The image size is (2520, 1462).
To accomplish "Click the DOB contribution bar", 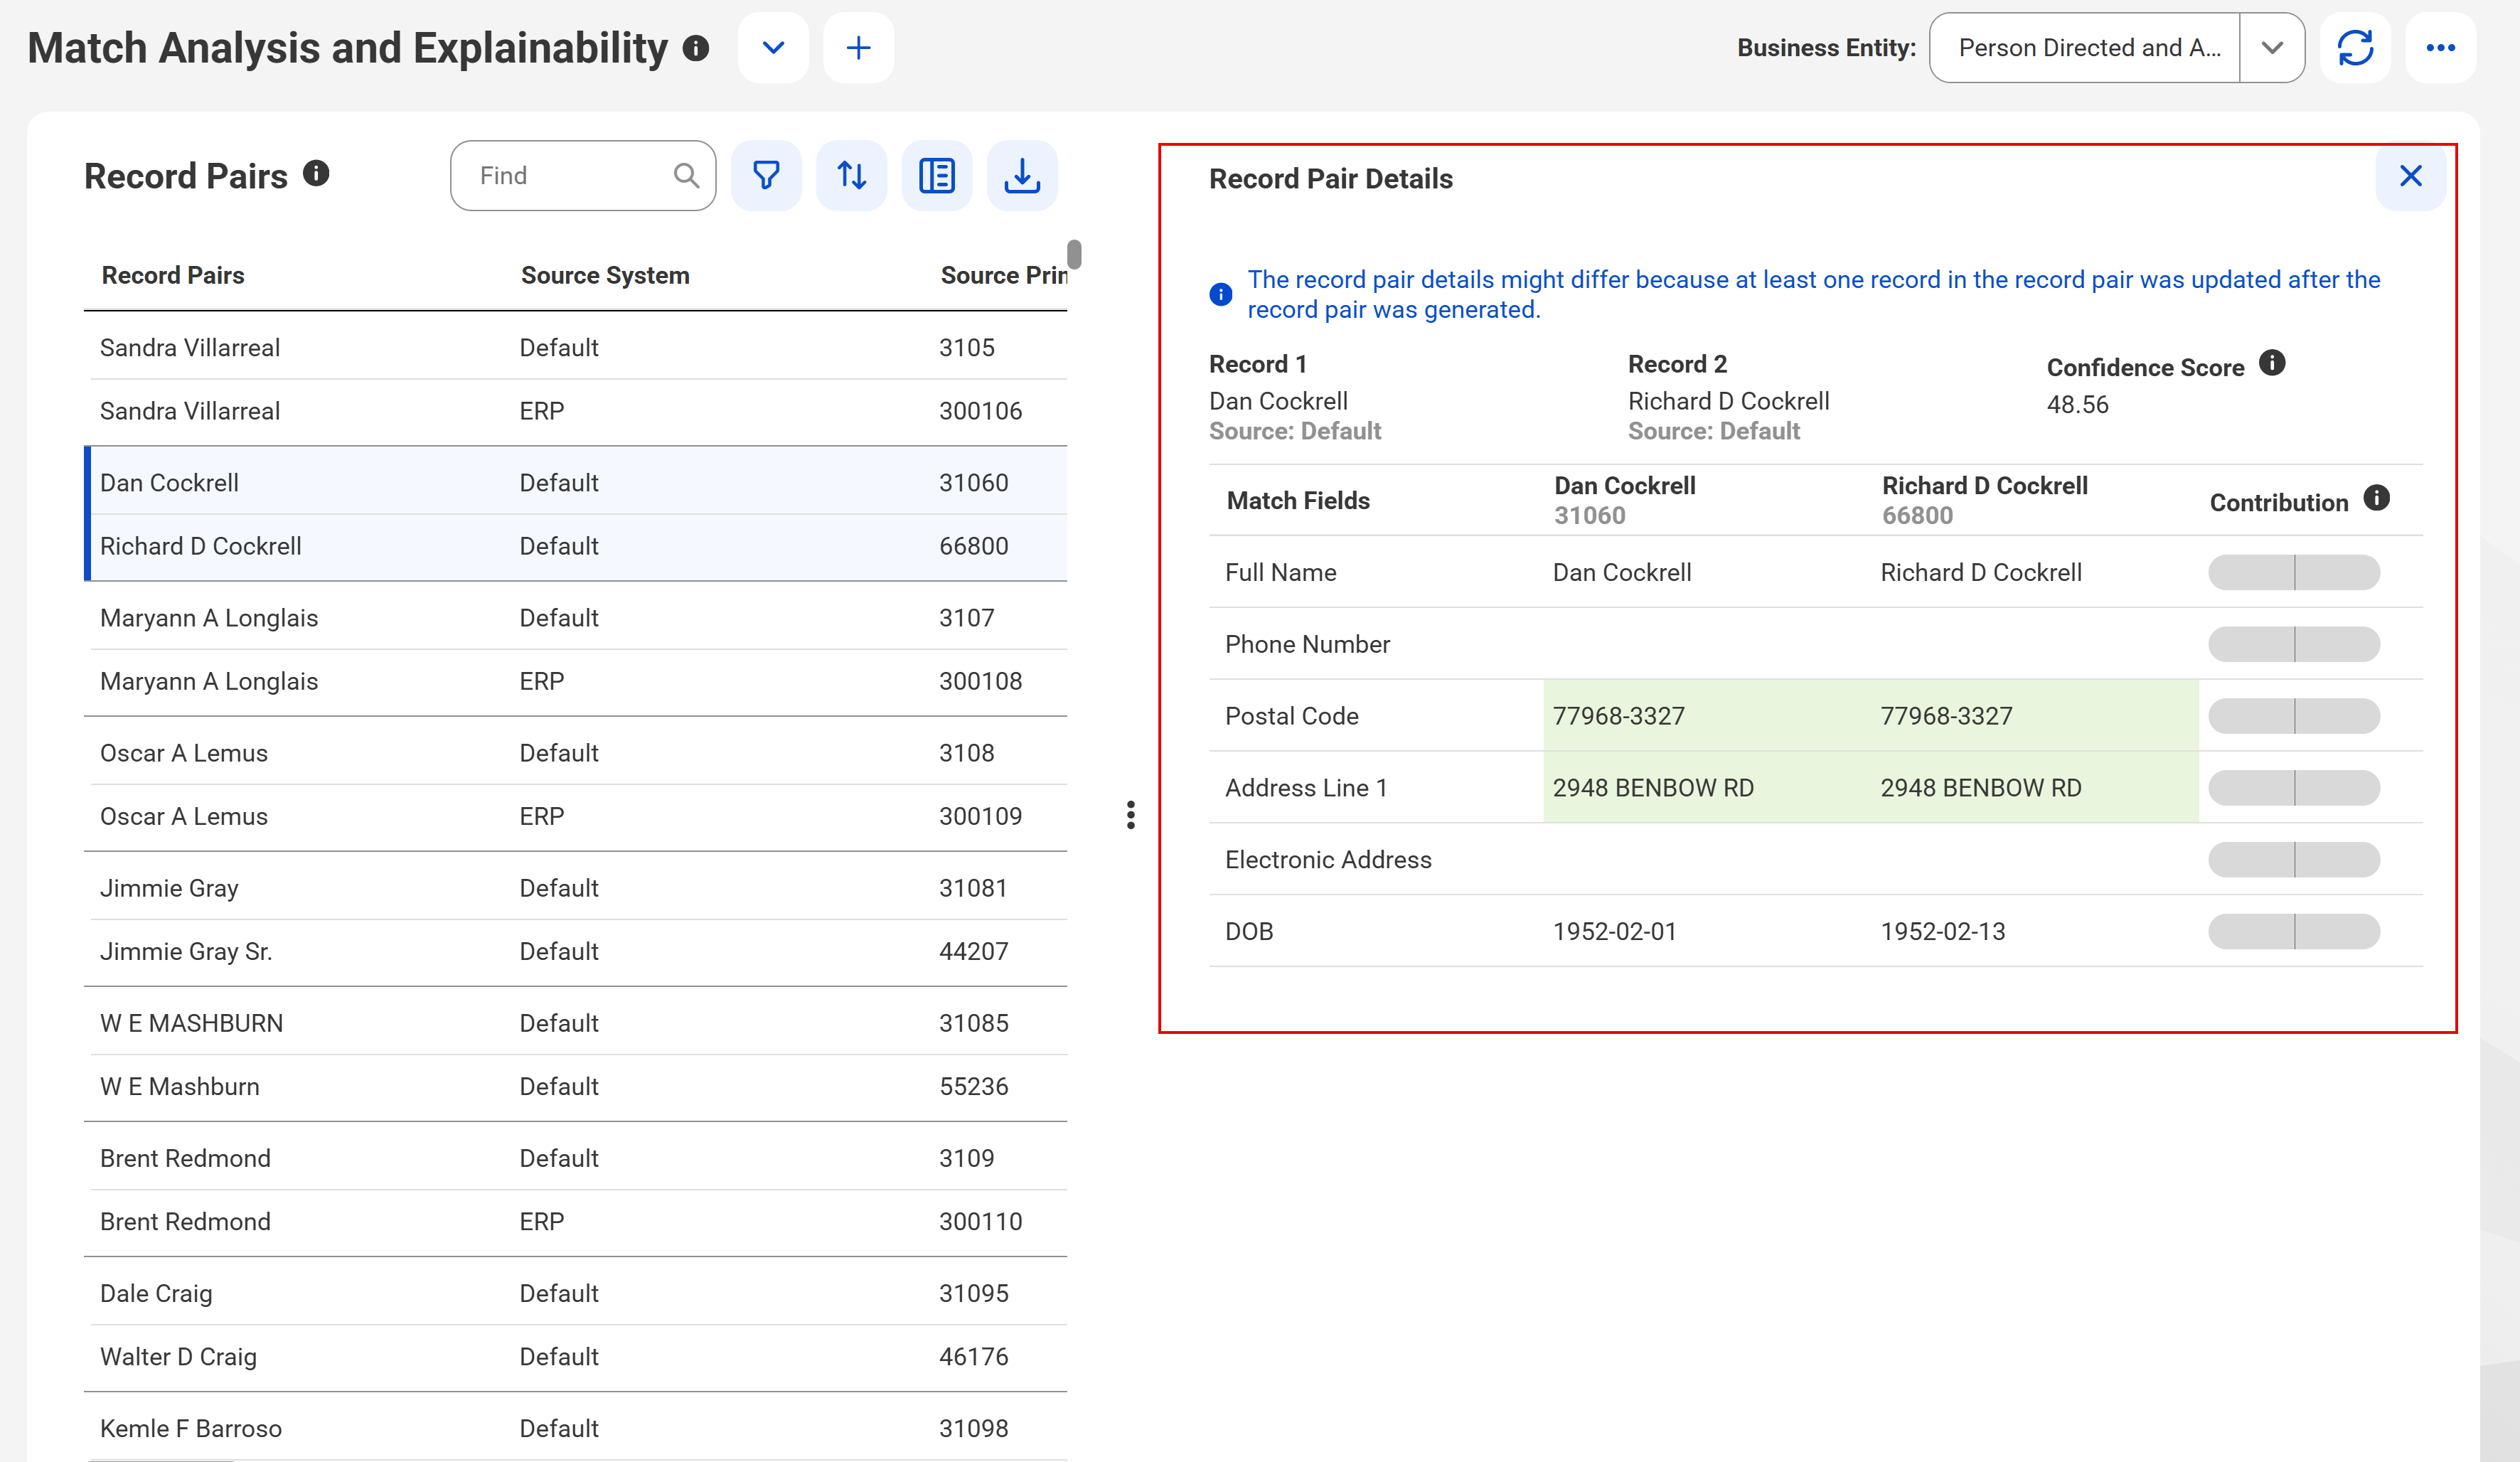I will (x=2294, y=932).
